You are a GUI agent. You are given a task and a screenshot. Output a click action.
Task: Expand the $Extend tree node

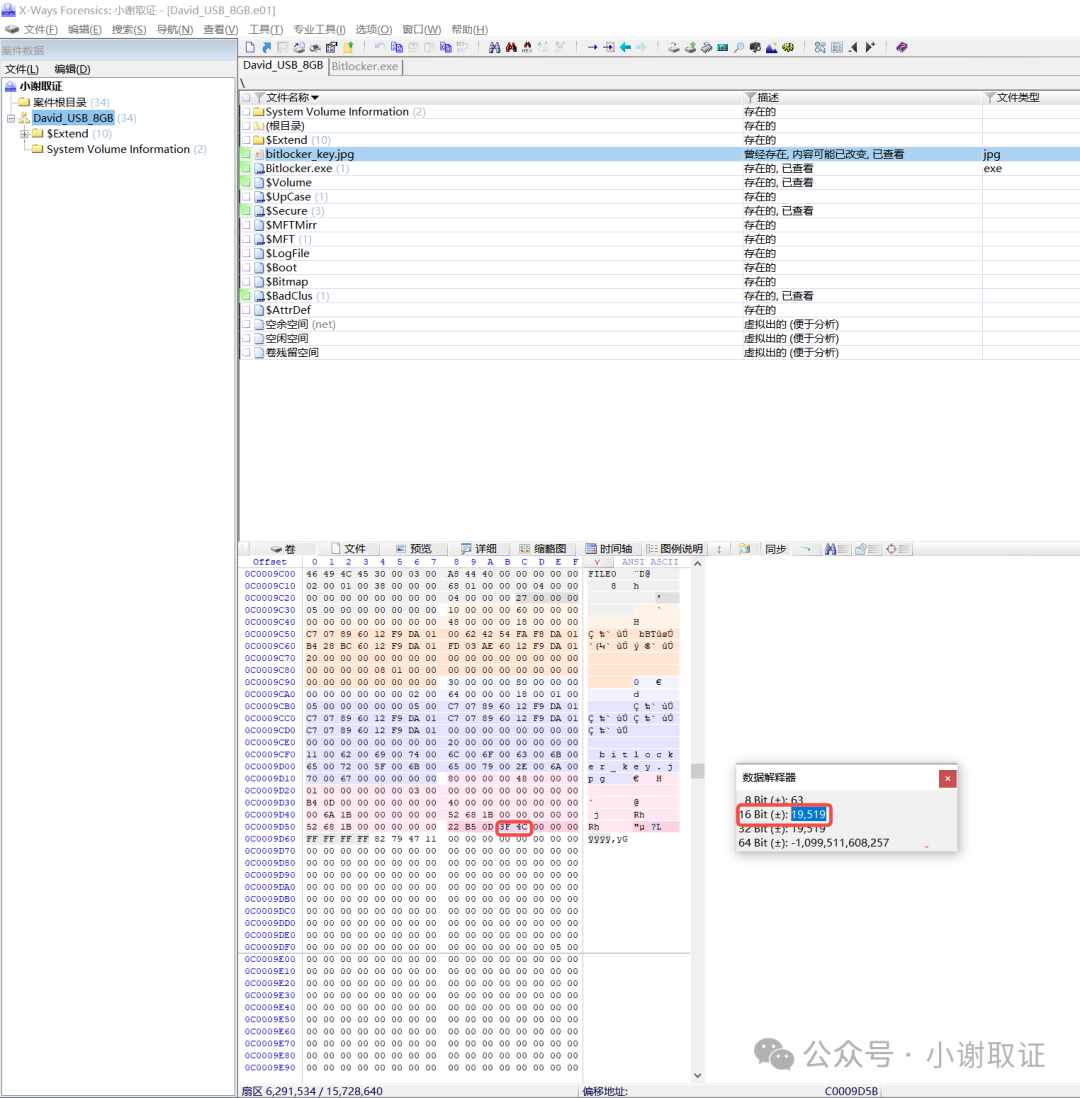point(25,133)
